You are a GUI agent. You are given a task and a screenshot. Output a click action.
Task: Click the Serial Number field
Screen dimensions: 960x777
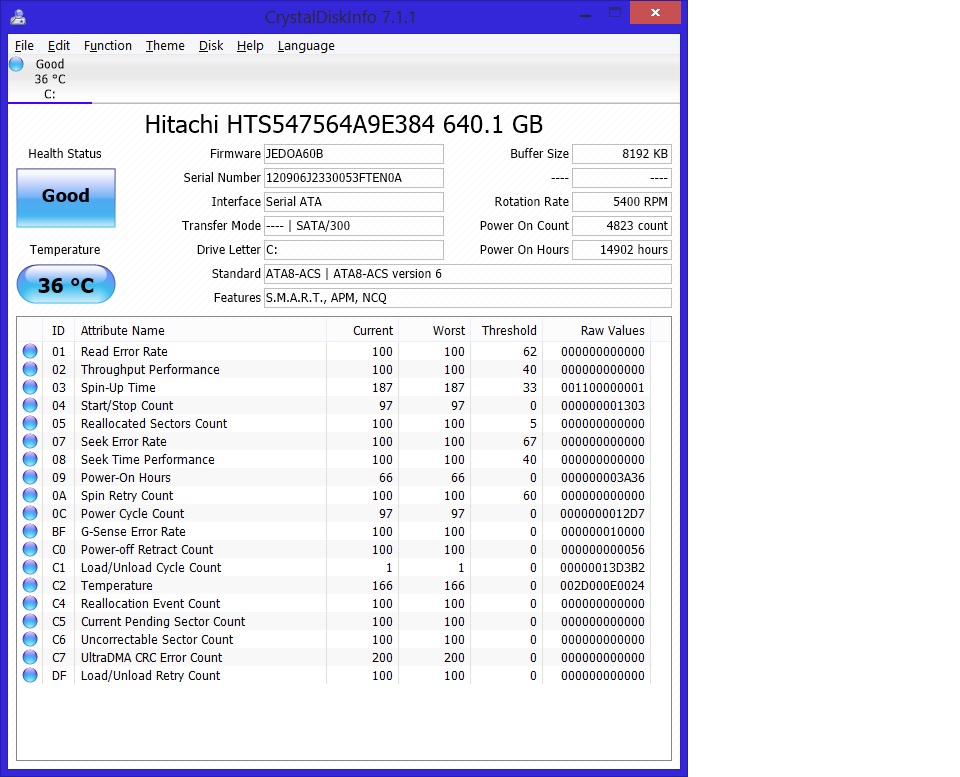point(354,178)
